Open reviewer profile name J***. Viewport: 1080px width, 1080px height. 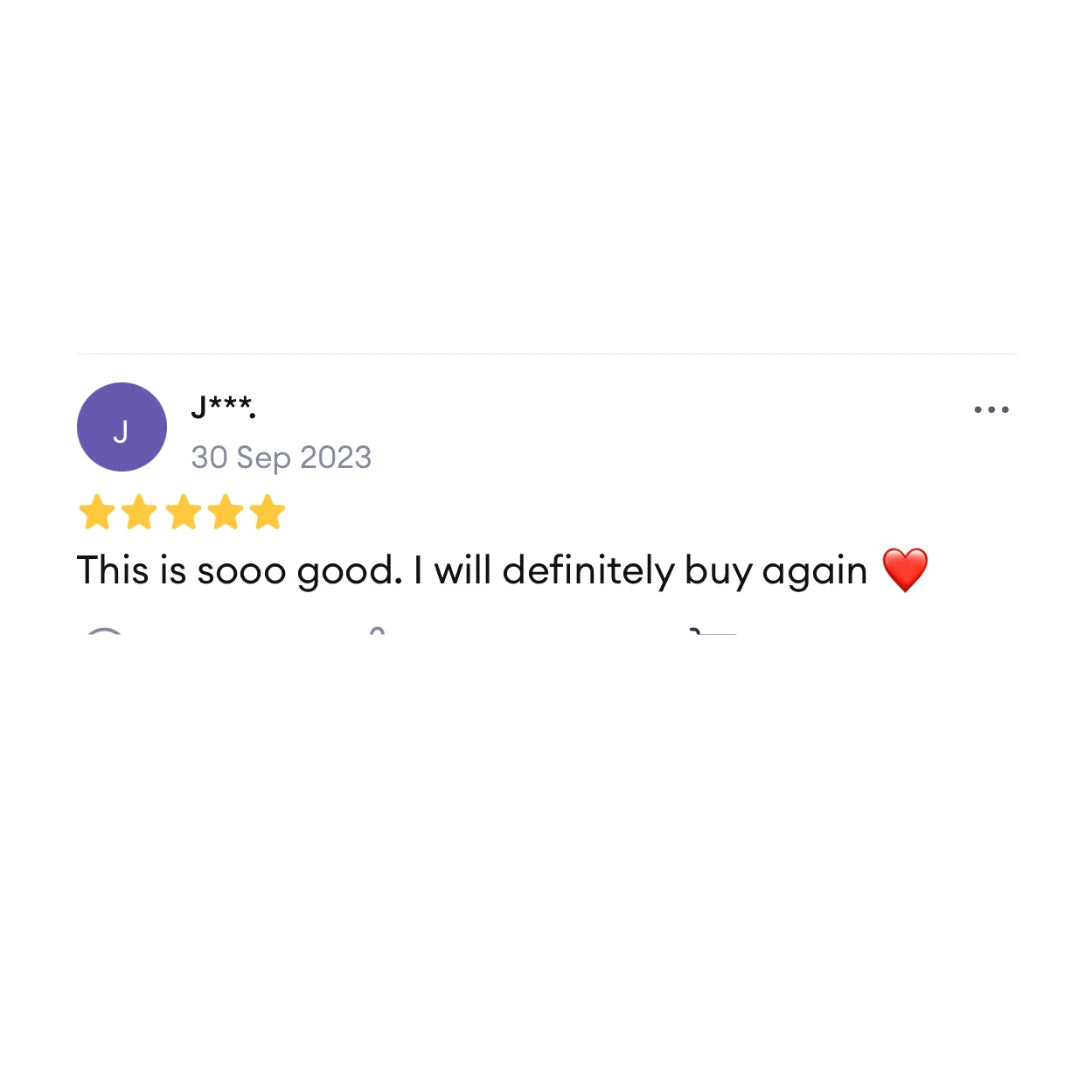coord(223,406)
